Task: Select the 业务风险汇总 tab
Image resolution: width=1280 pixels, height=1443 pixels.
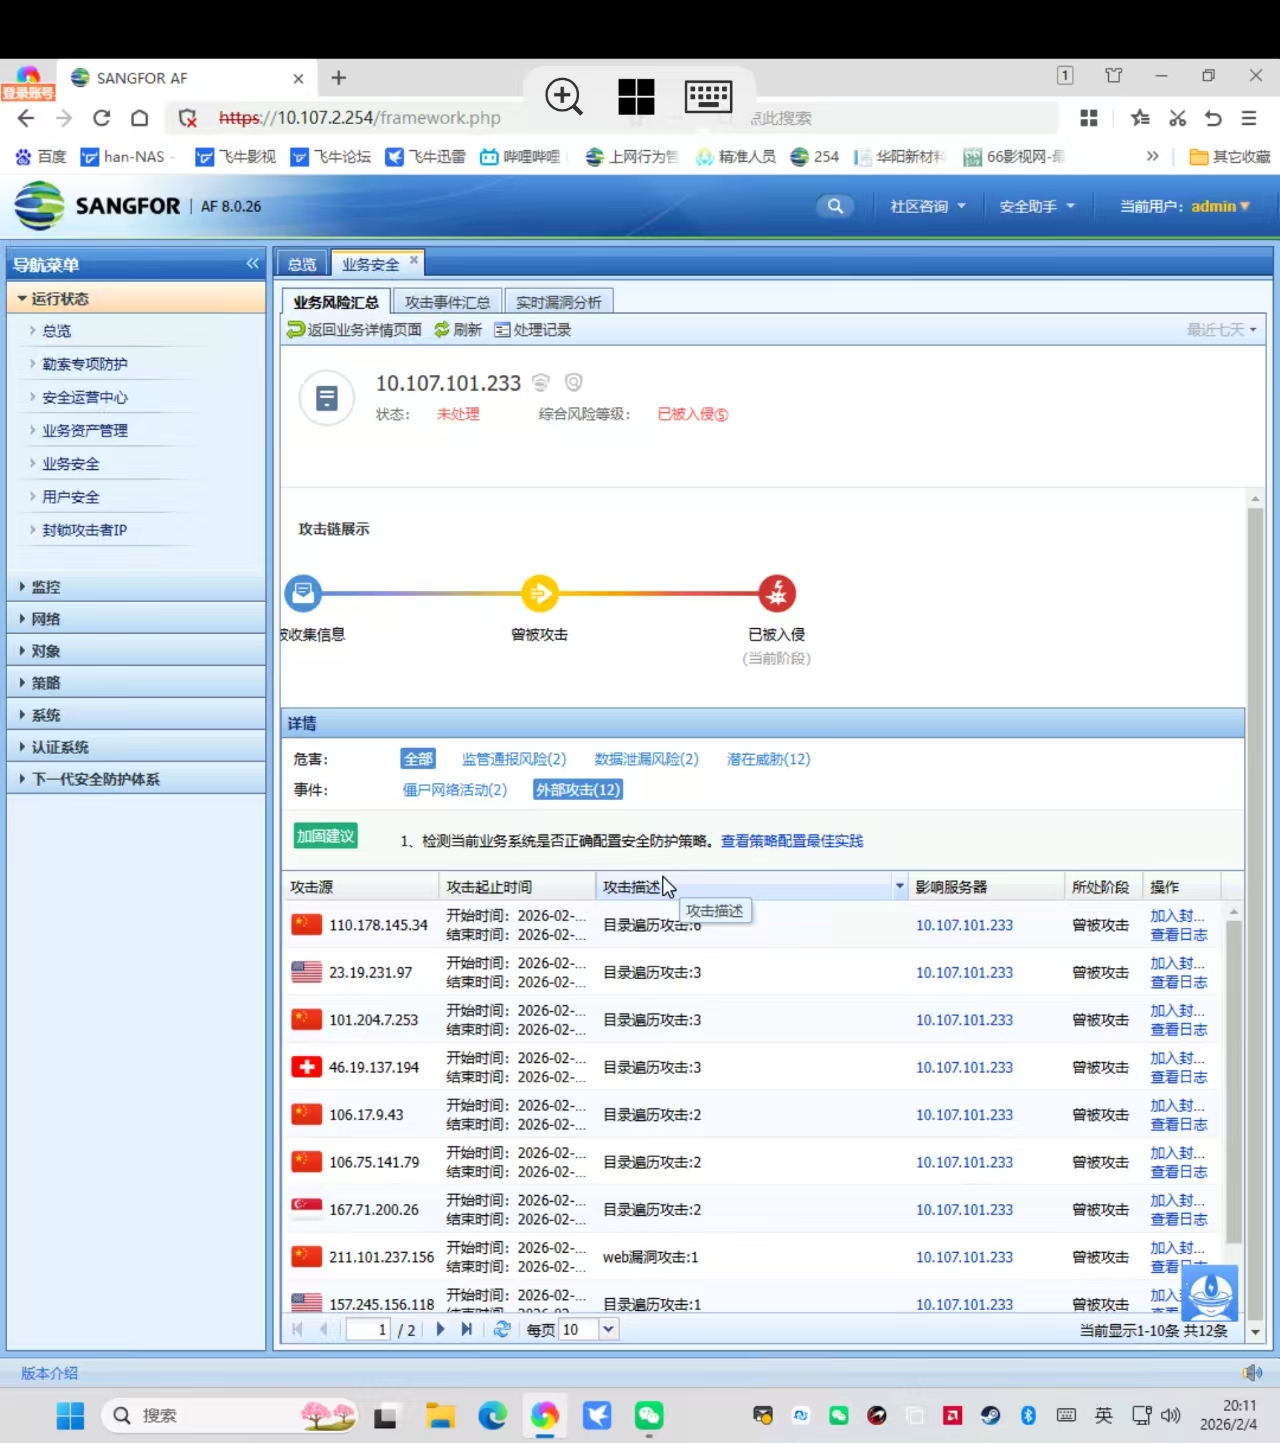Action: coord(336,302)
